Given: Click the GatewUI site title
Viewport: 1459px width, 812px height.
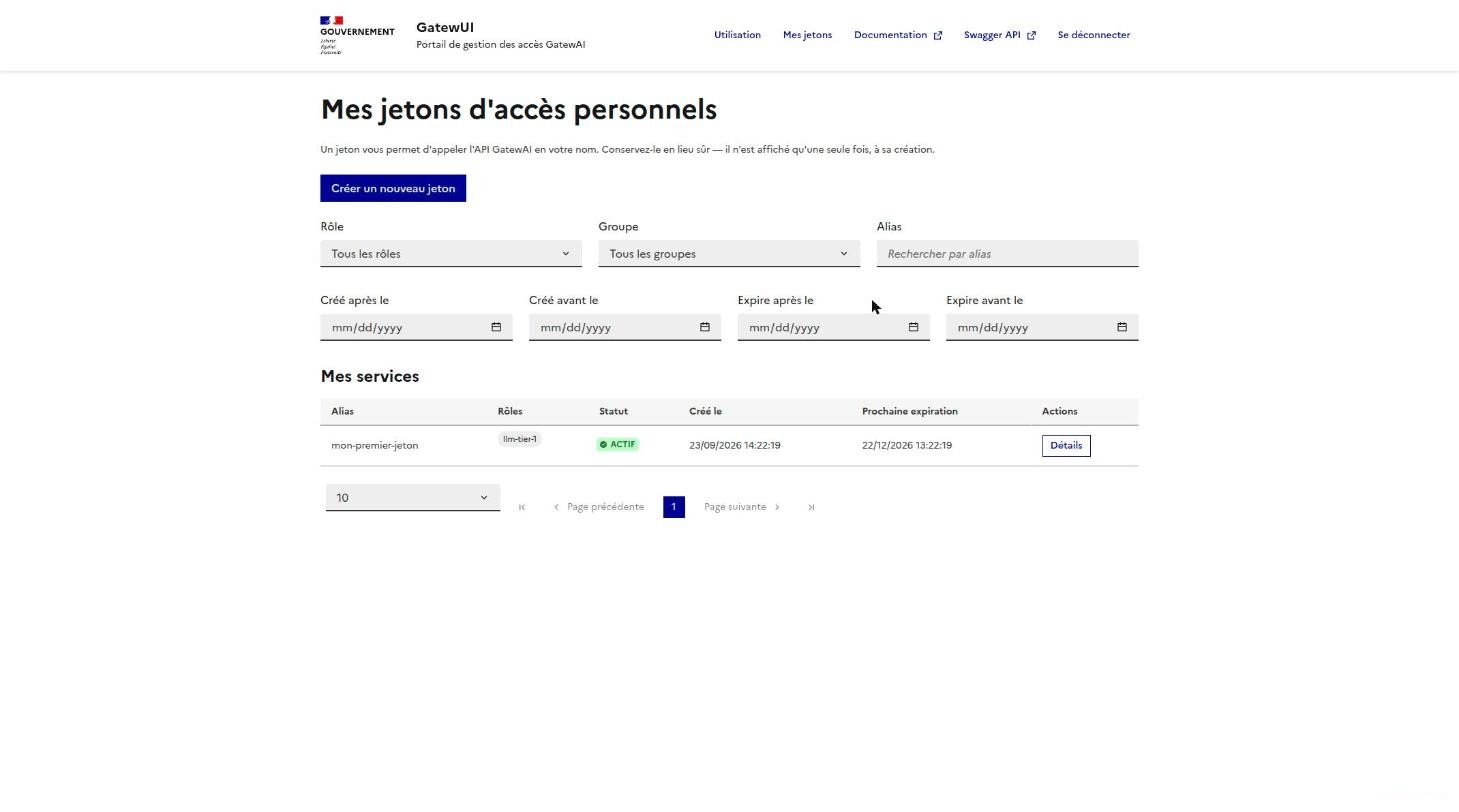Looking at the screenshot, I should tap(445, 27).
